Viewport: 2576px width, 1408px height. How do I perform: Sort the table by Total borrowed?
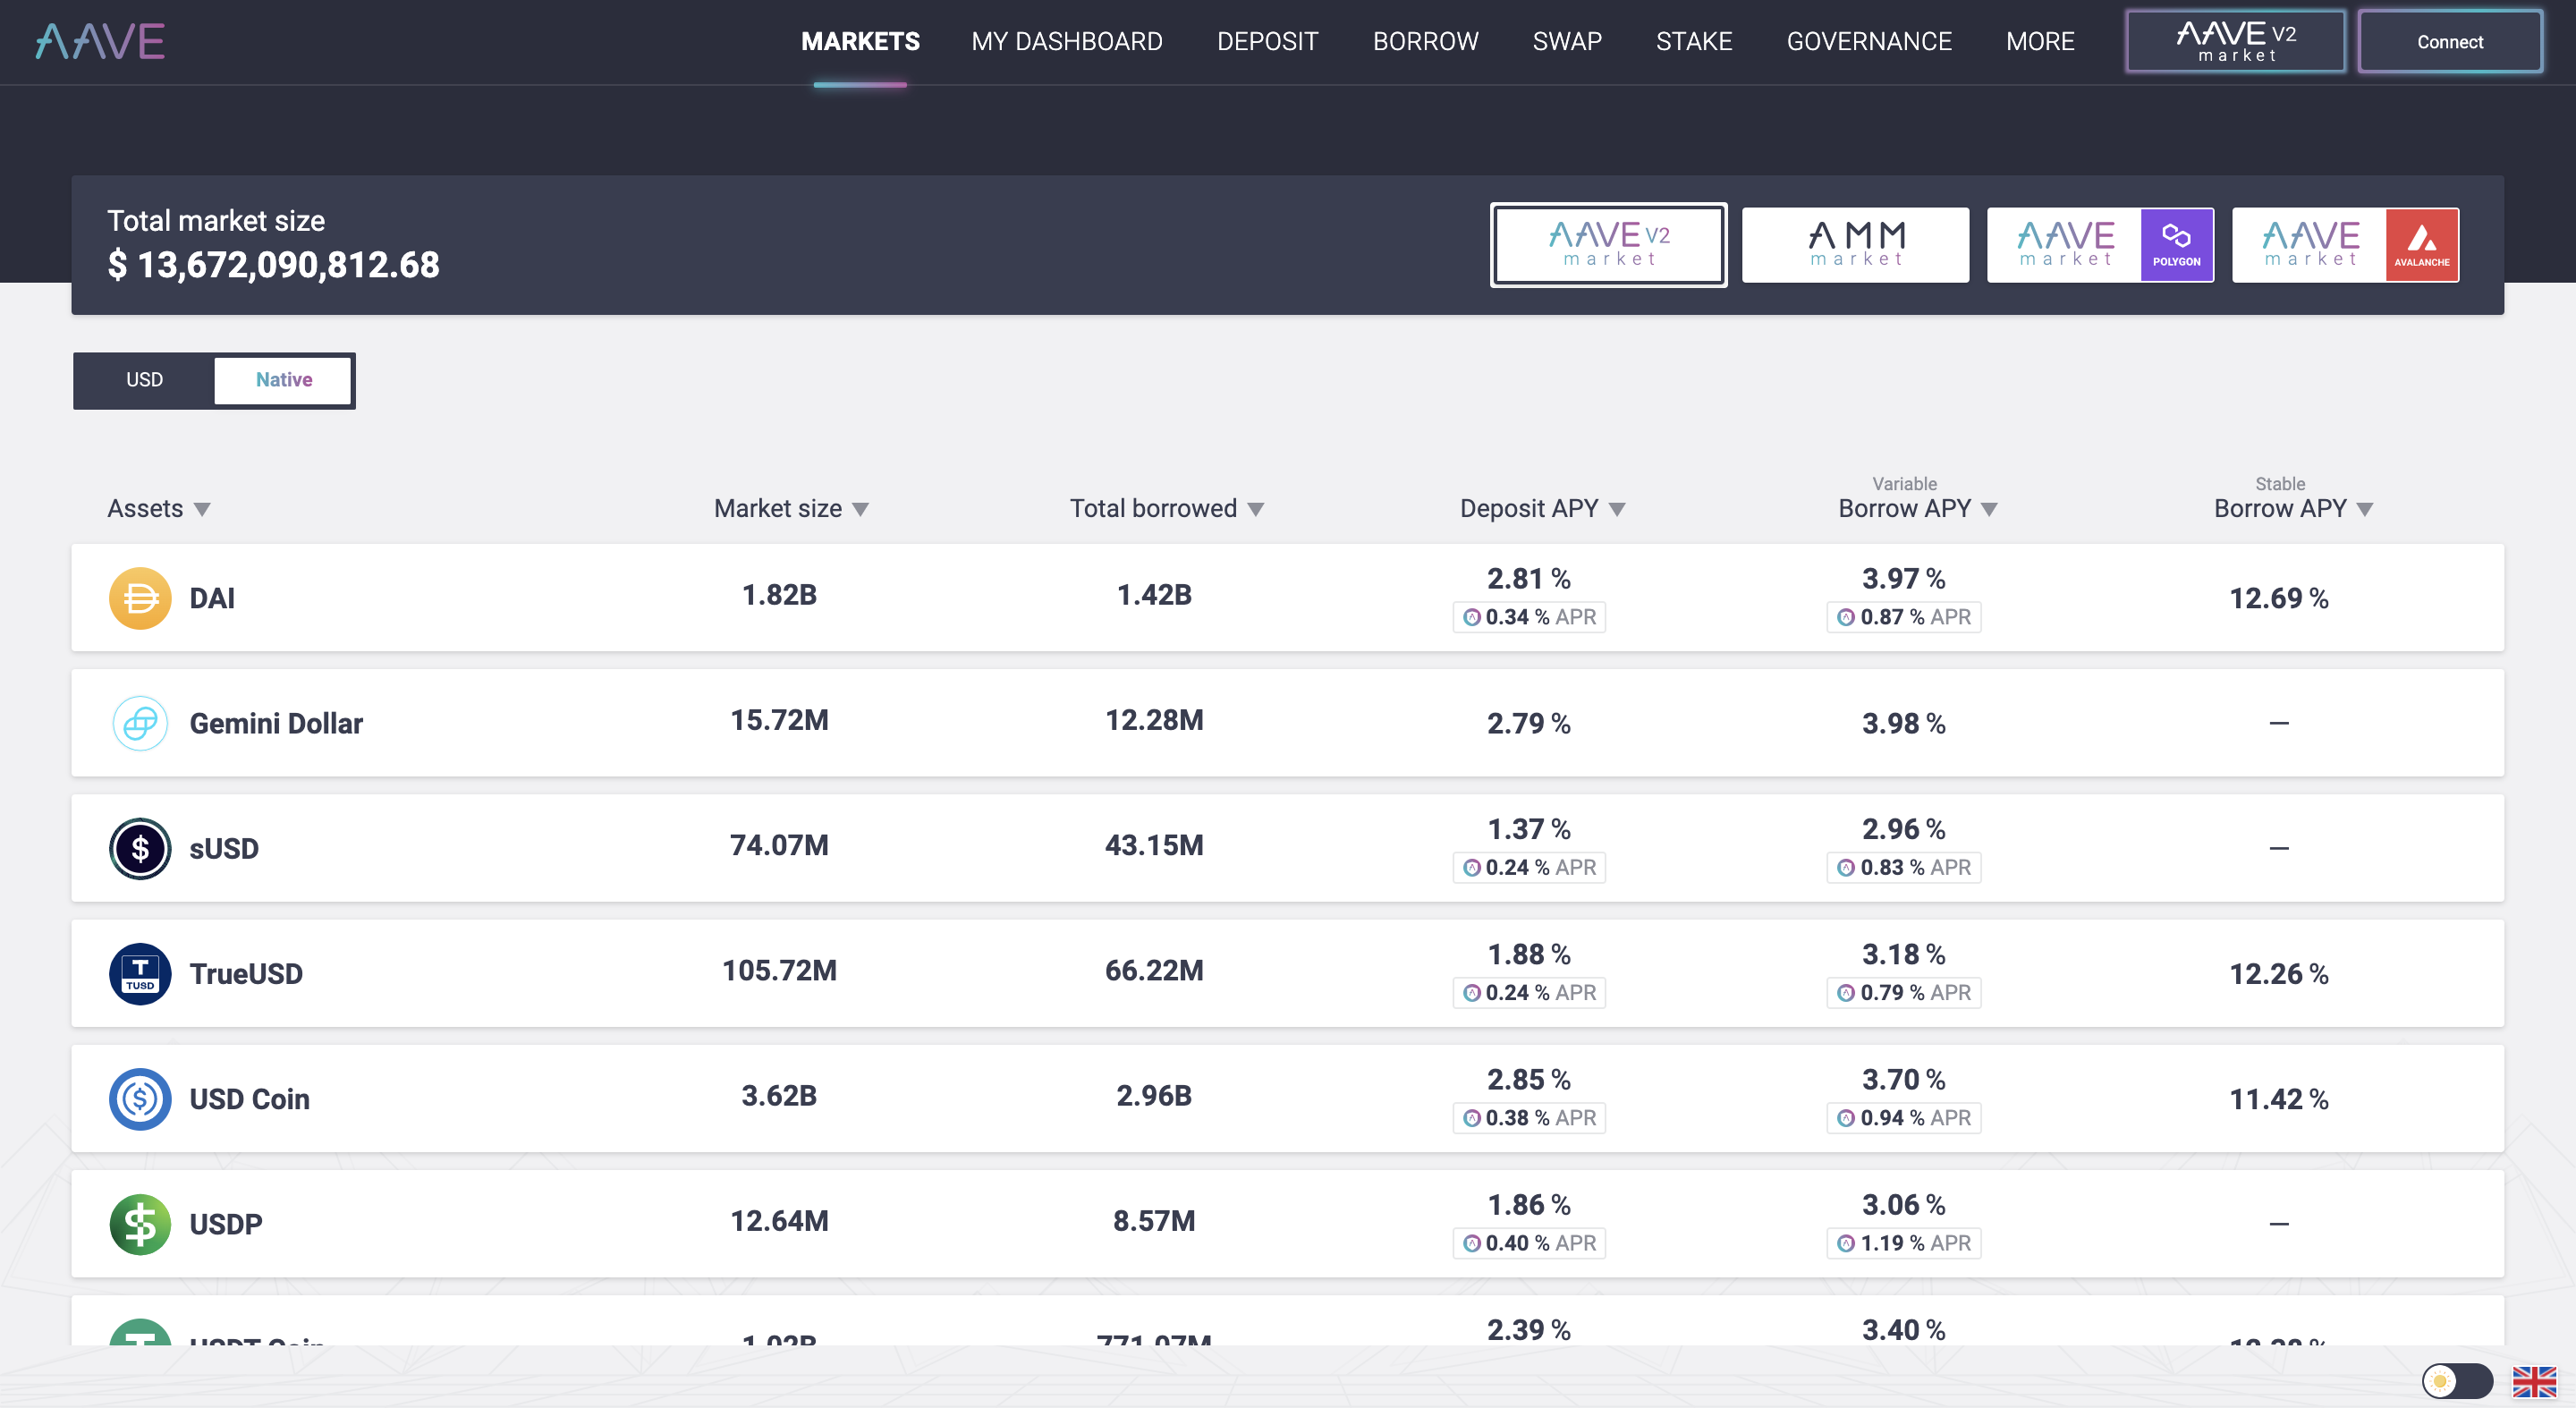(1167, 508)
